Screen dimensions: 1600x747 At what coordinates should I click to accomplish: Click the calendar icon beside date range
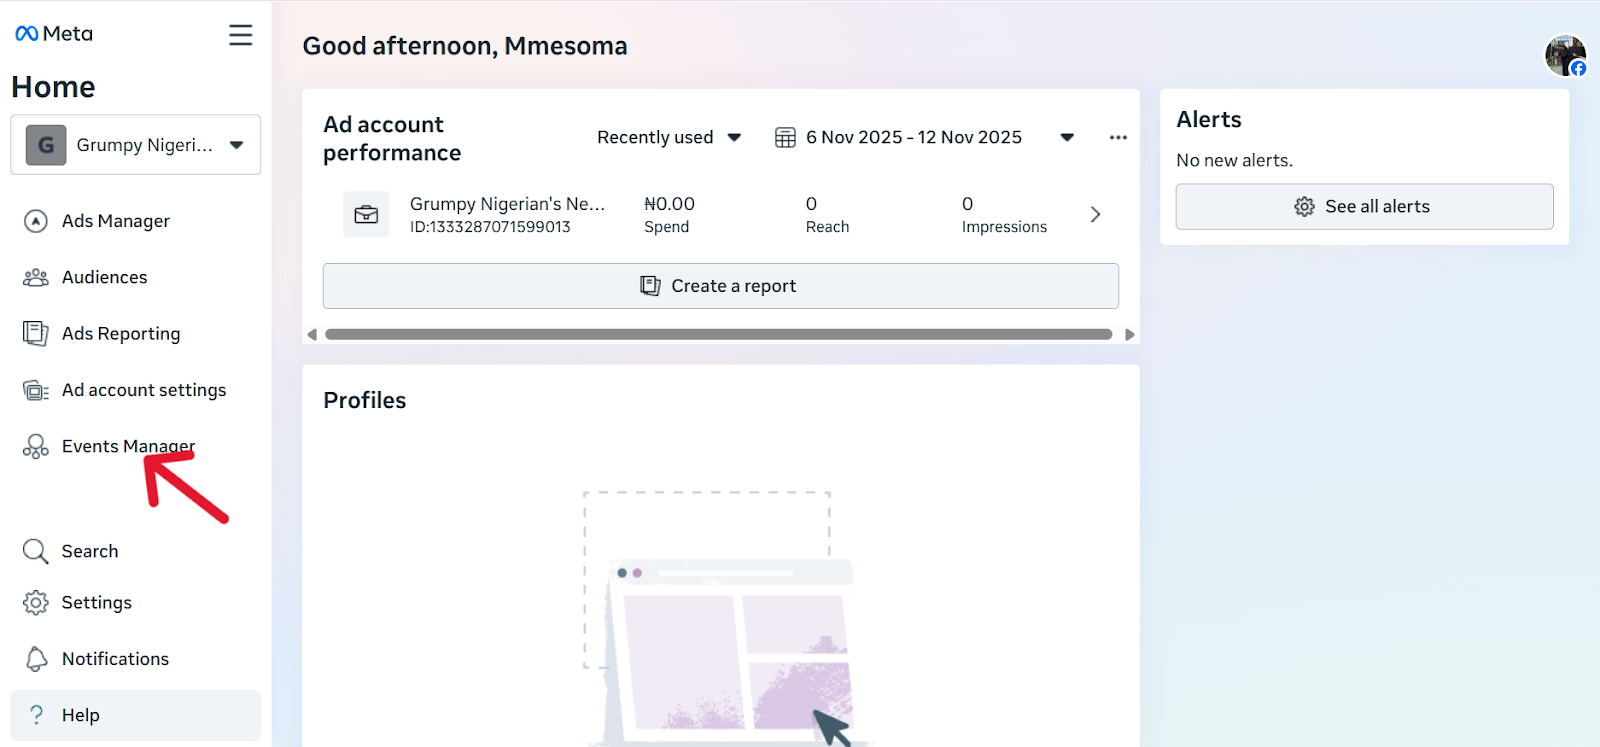tap(786, 137)
